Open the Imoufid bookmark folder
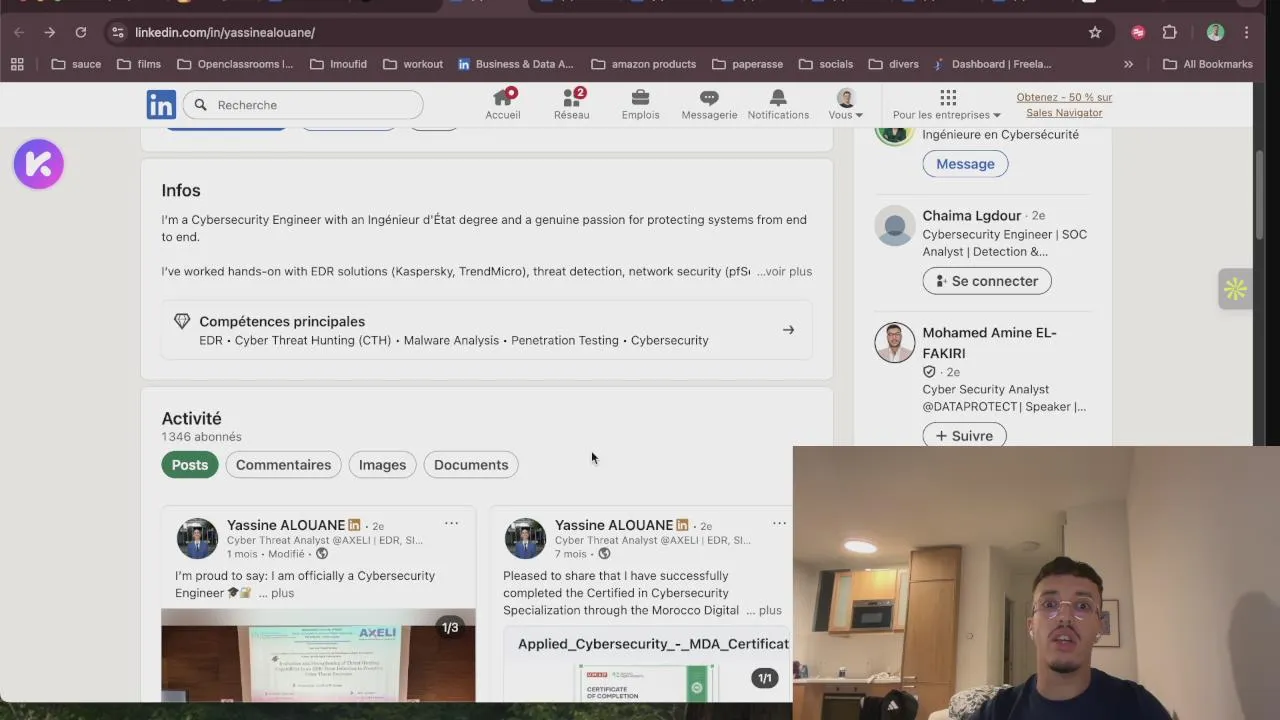The height and width of the screenshot is (720, 1280). [338, 64]
